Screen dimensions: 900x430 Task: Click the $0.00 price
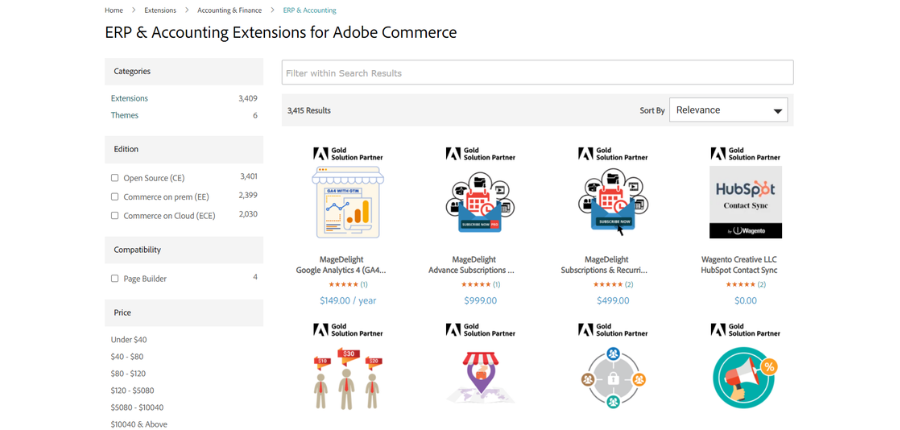click(x=746, y=300)
